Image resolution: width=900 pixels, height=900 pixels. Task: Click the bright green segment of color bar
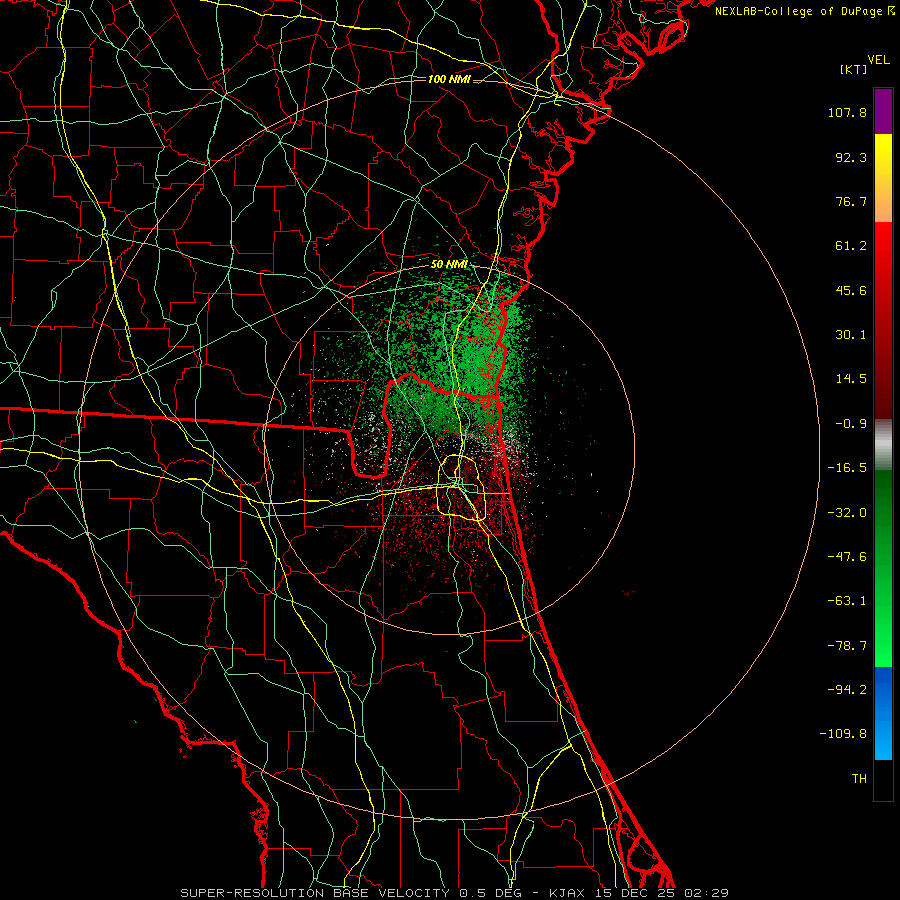pyautogui.click(x=883, y=568)
